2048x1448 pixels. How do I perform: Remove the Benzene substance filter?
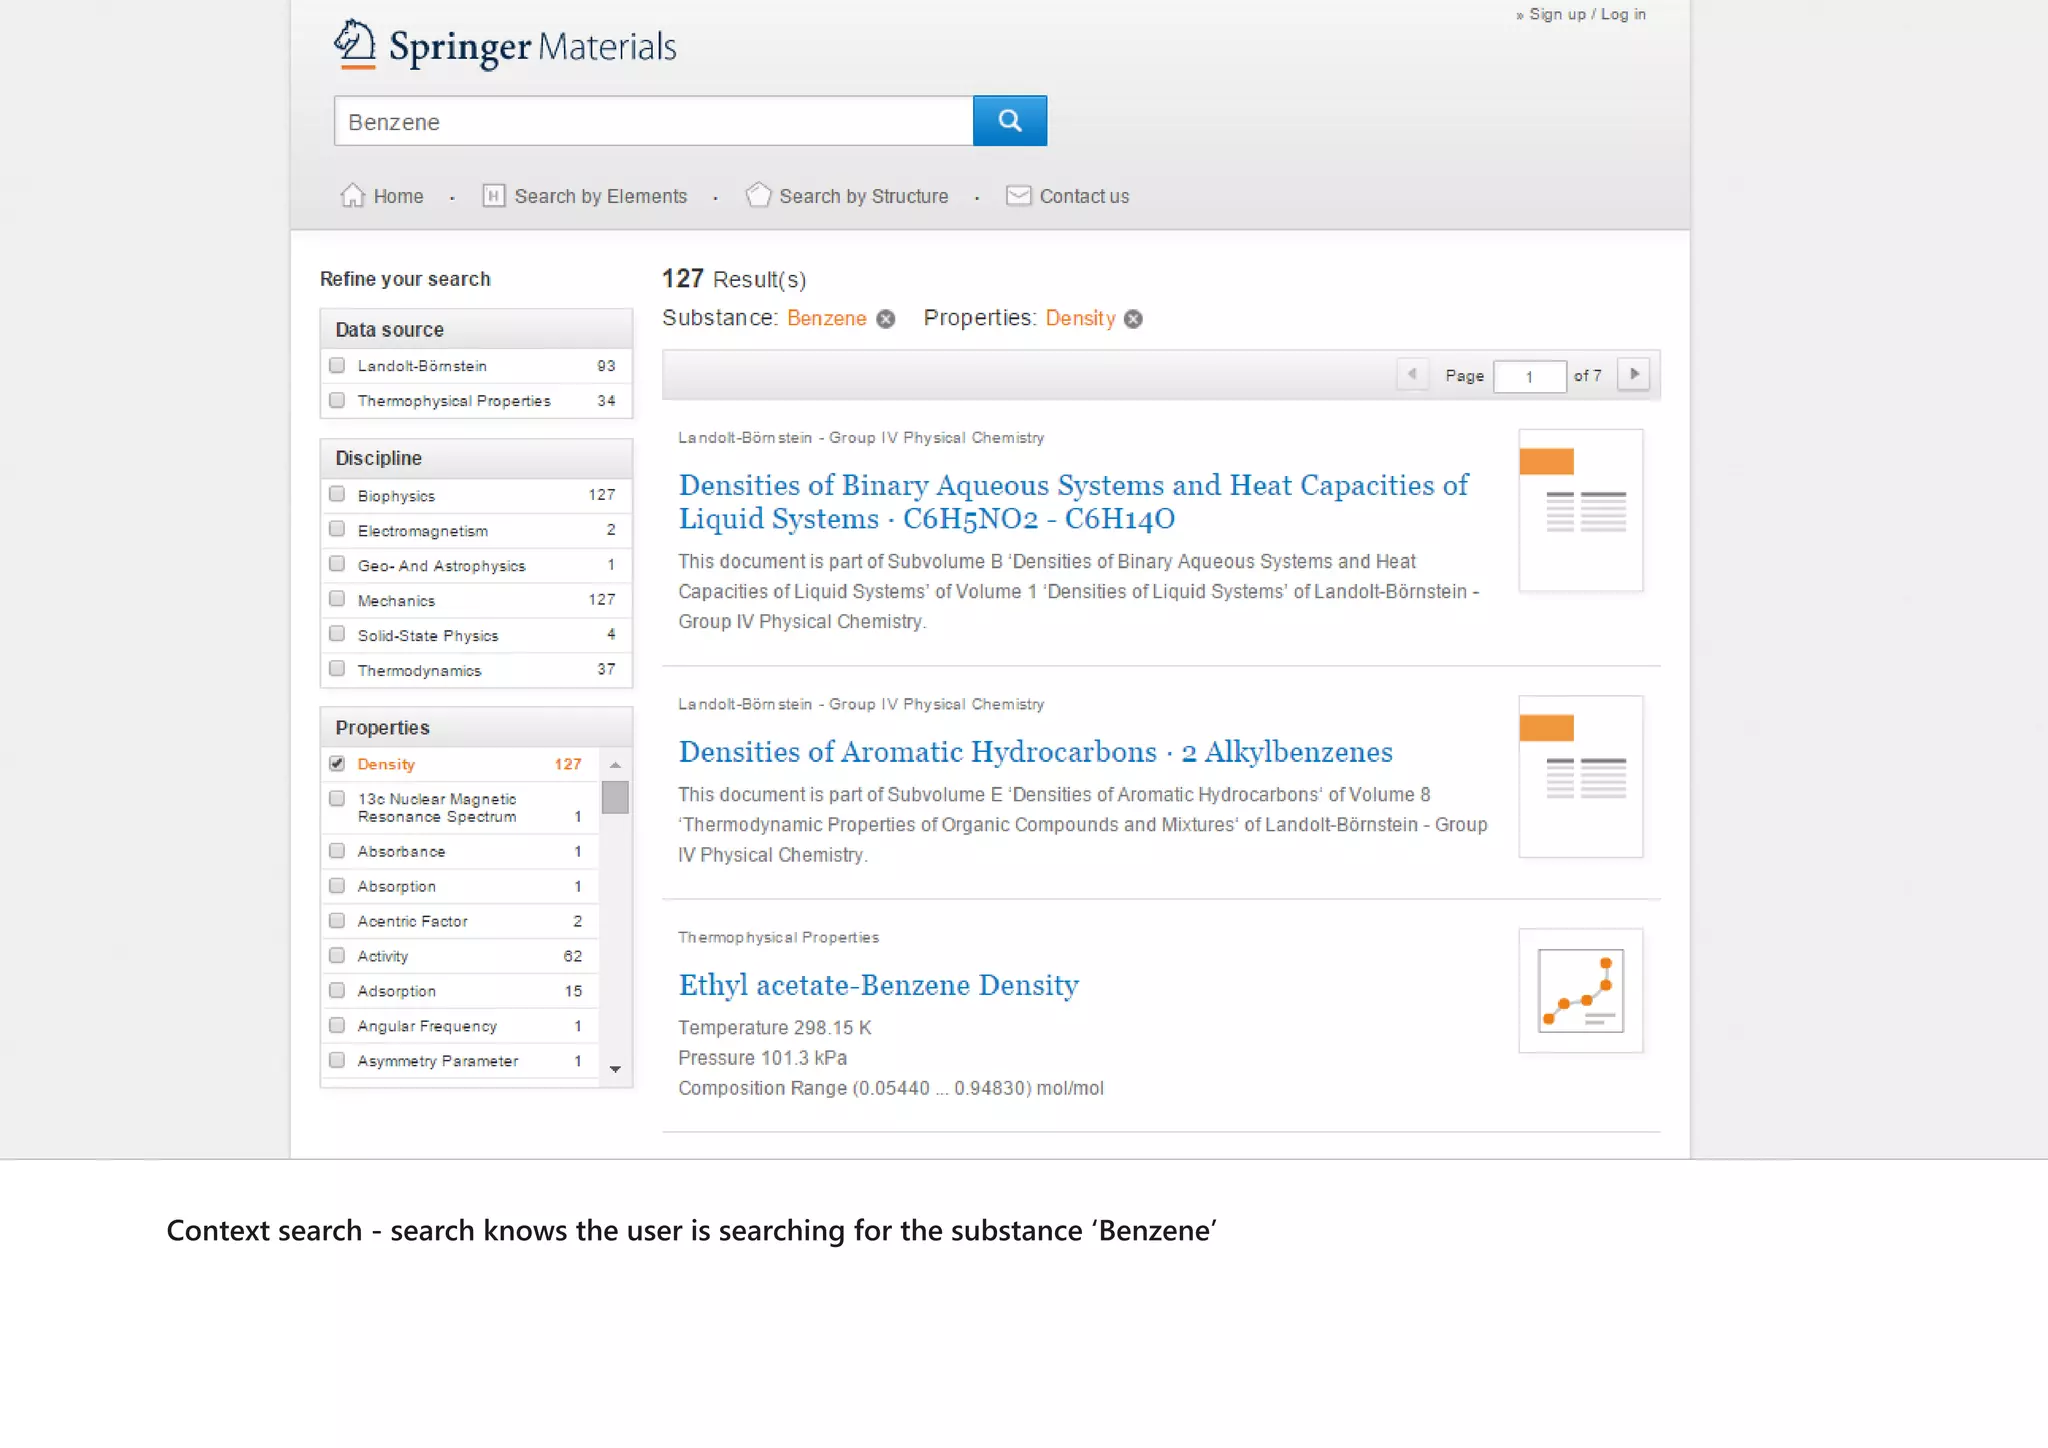coord(886,319)
